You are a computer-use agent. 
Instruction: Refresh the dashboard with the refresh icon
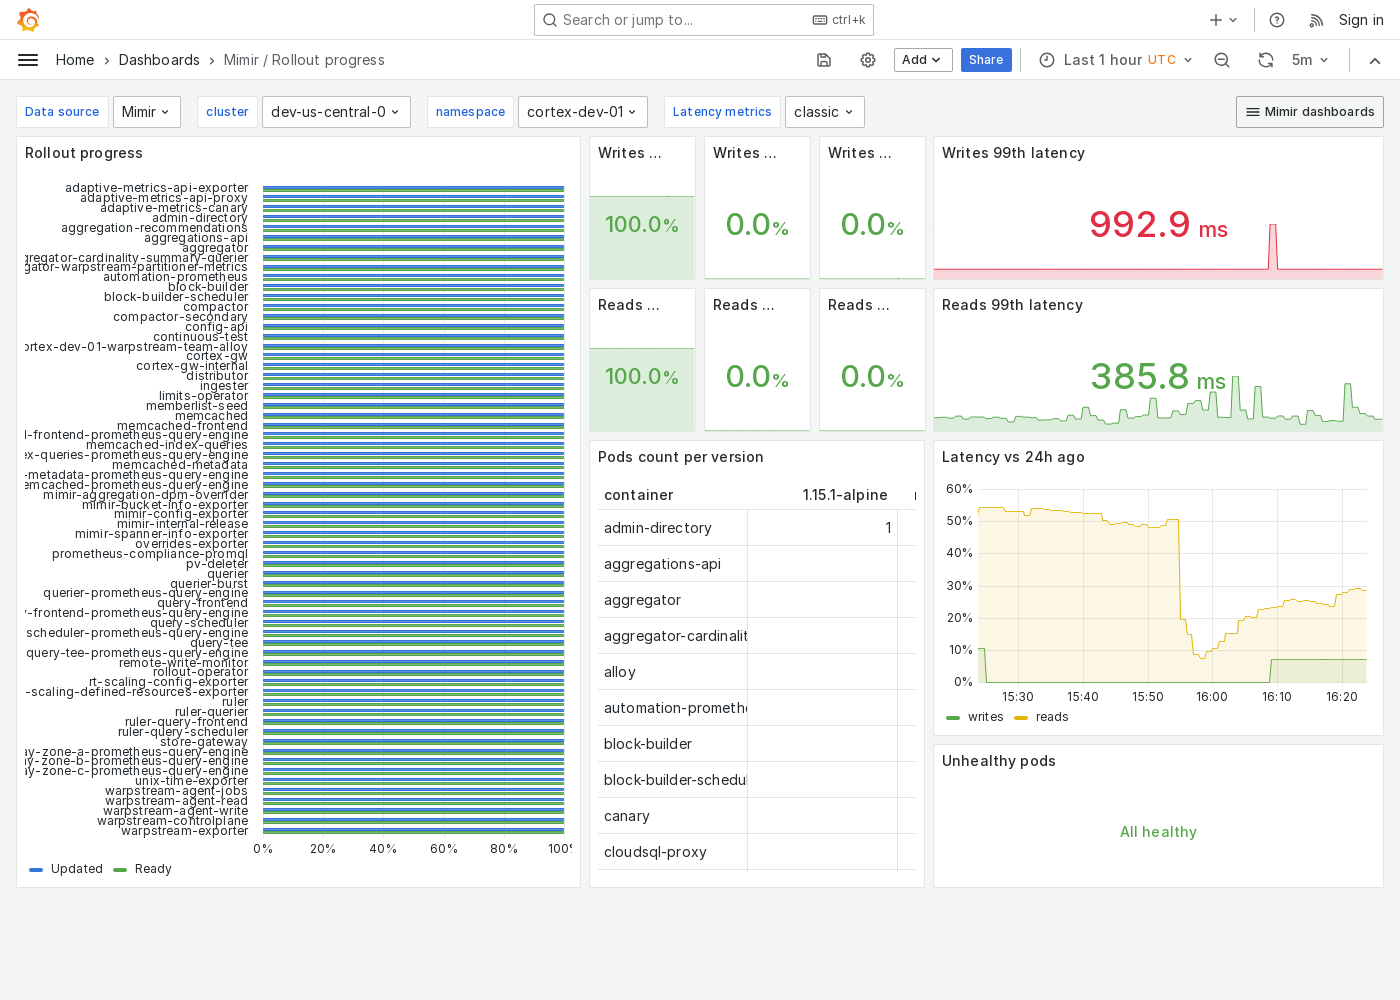pyautogui.click(x=1266, y=60)
